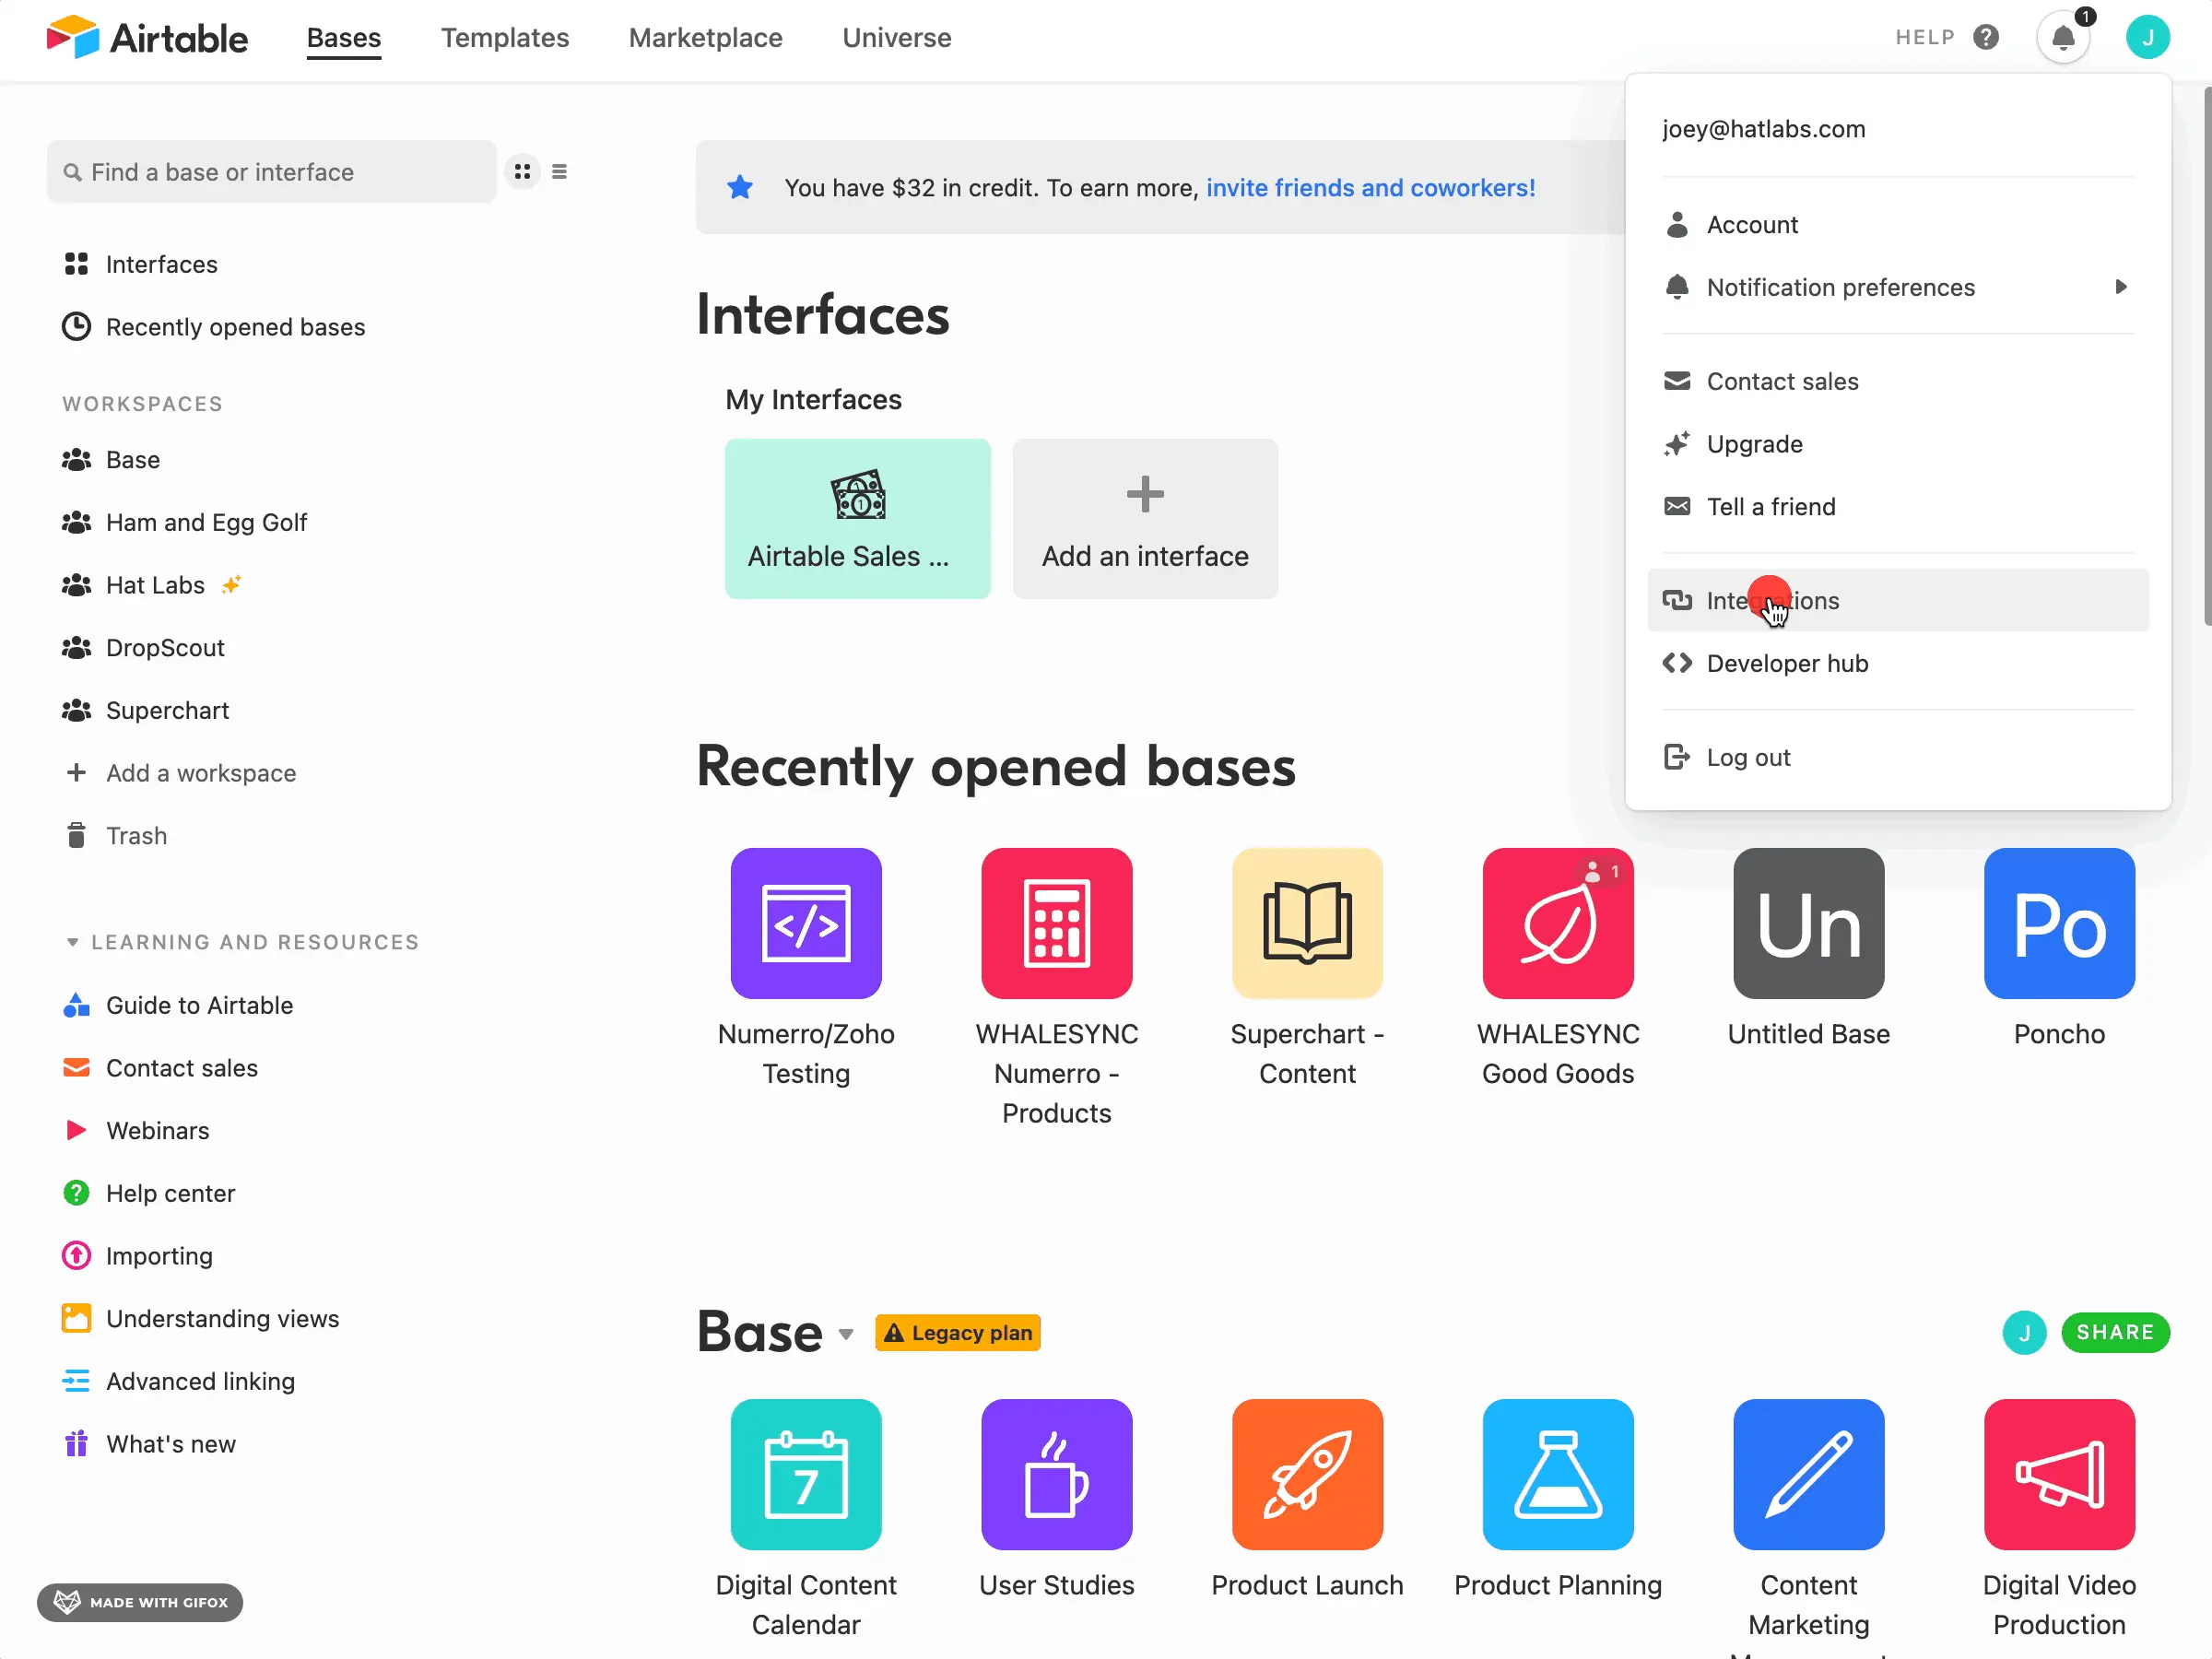2212x1659 pixels.
Task: Select Superchart workspace
Action: [x=146, y=710]
